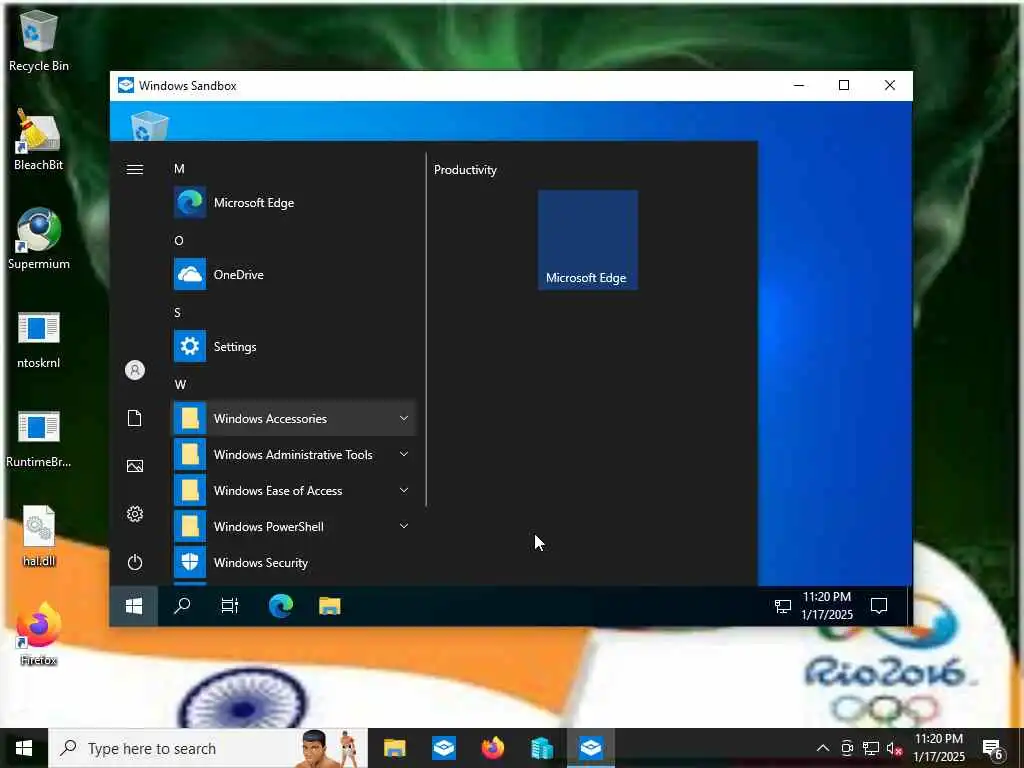
Task: Open File Explorer in the host taskbar
Action: point(394,748)
